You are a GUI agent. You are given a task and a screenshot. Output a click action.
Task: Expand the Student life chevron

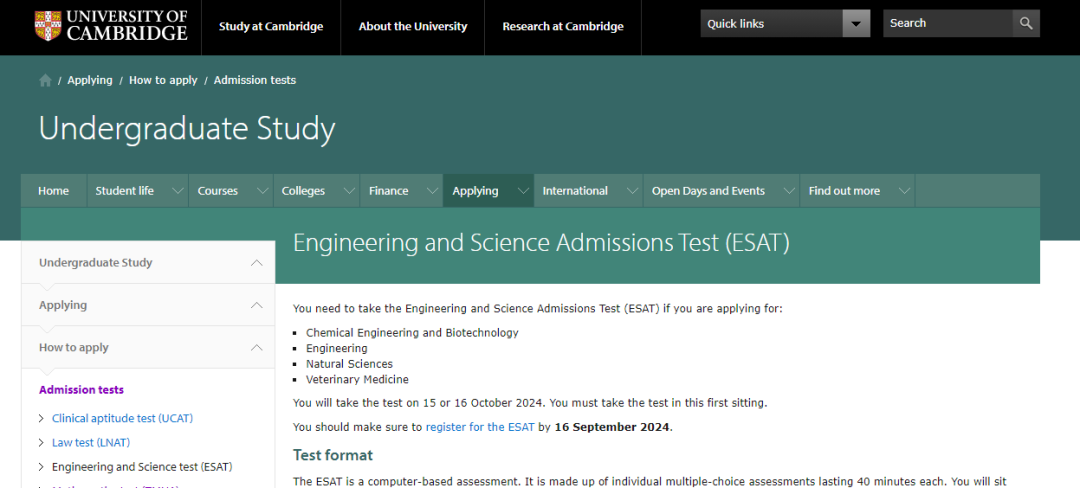[178, 191]
